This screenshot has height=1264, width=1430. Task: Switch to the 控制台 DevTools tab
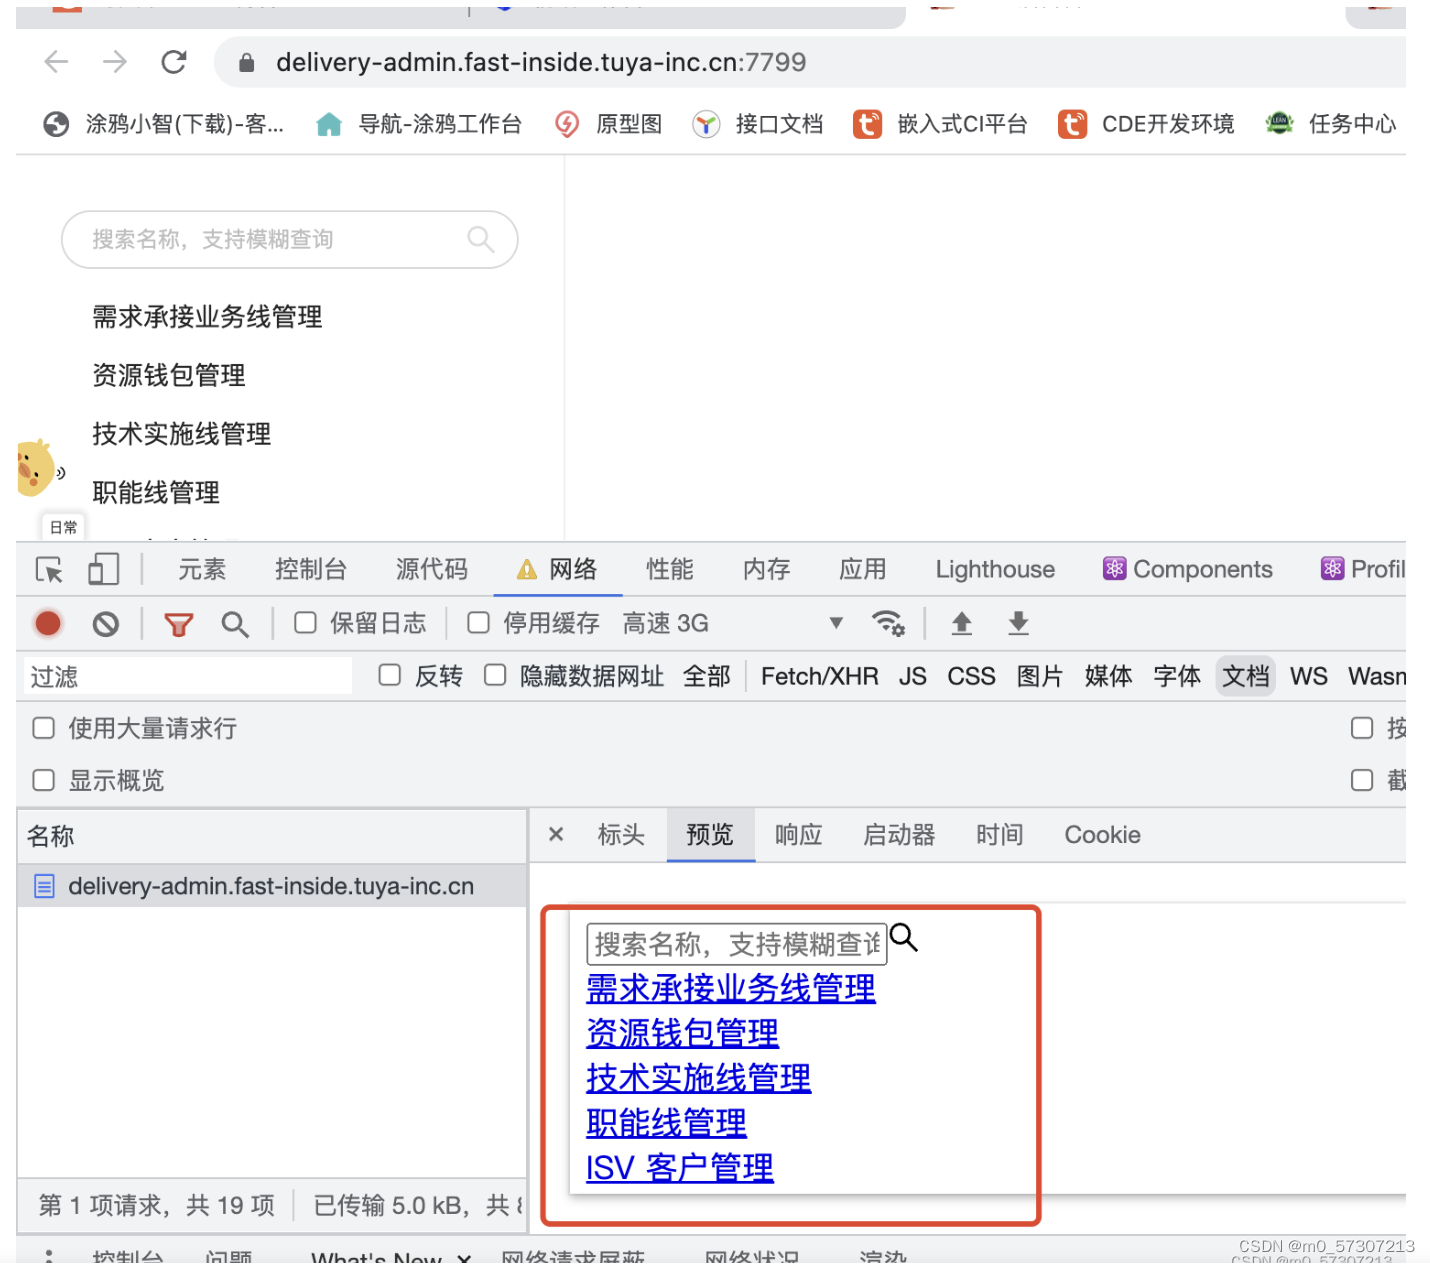click(x=311, y=569)
